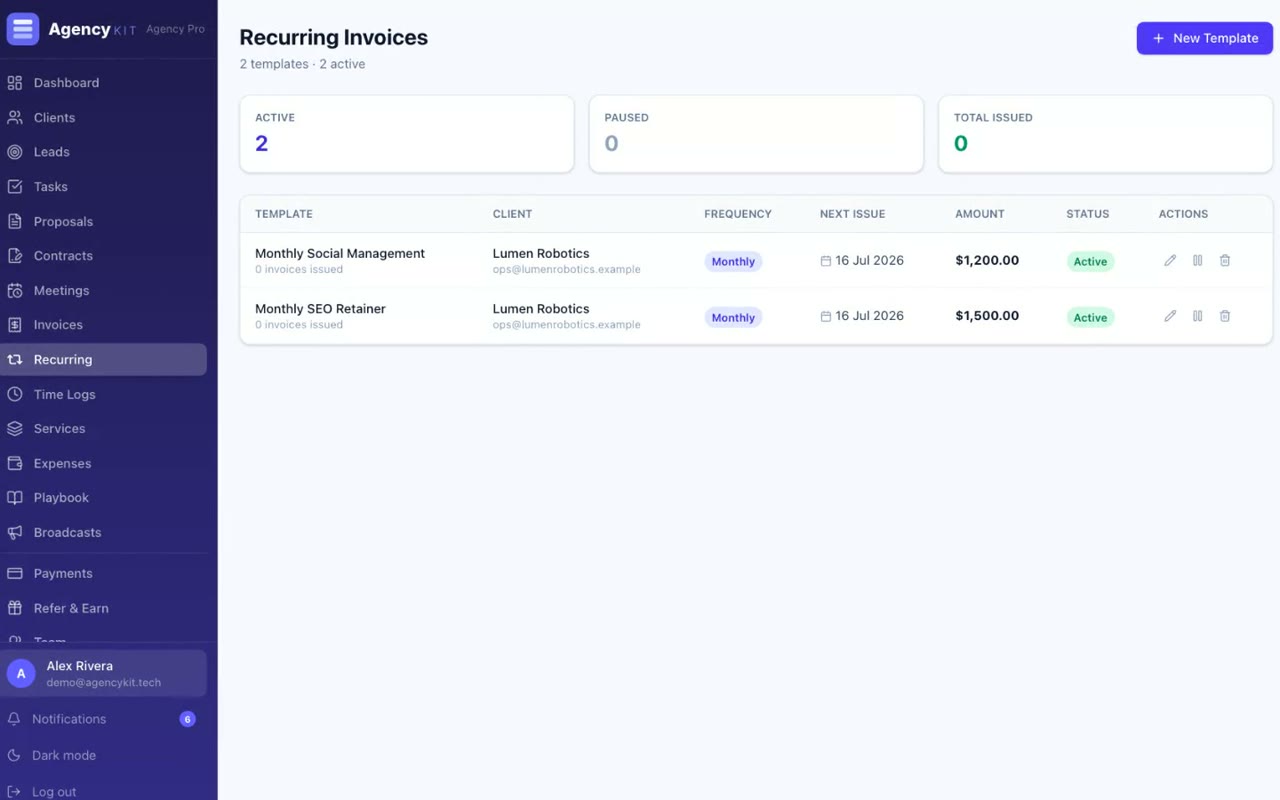Open the Alex Rivera profile card

click(x=103, y=674)
